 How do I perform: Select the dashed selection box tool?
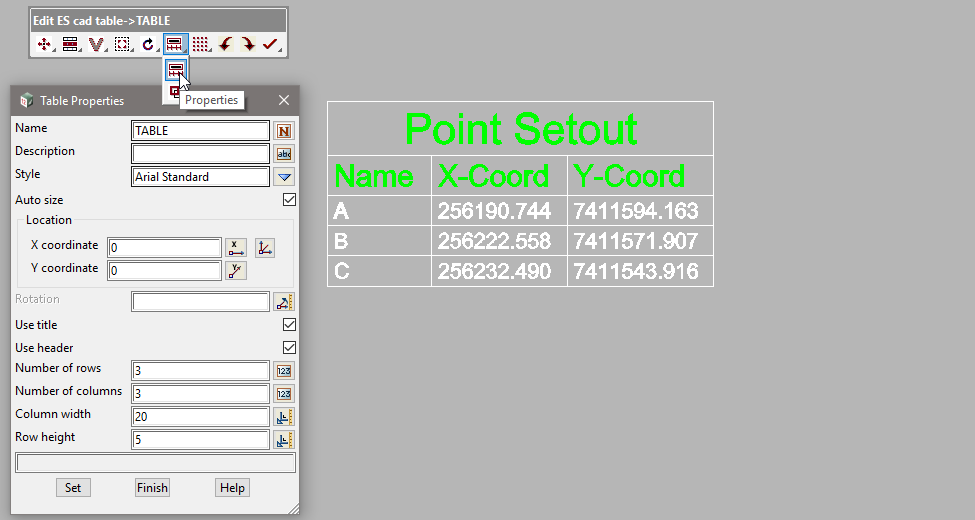122,44
